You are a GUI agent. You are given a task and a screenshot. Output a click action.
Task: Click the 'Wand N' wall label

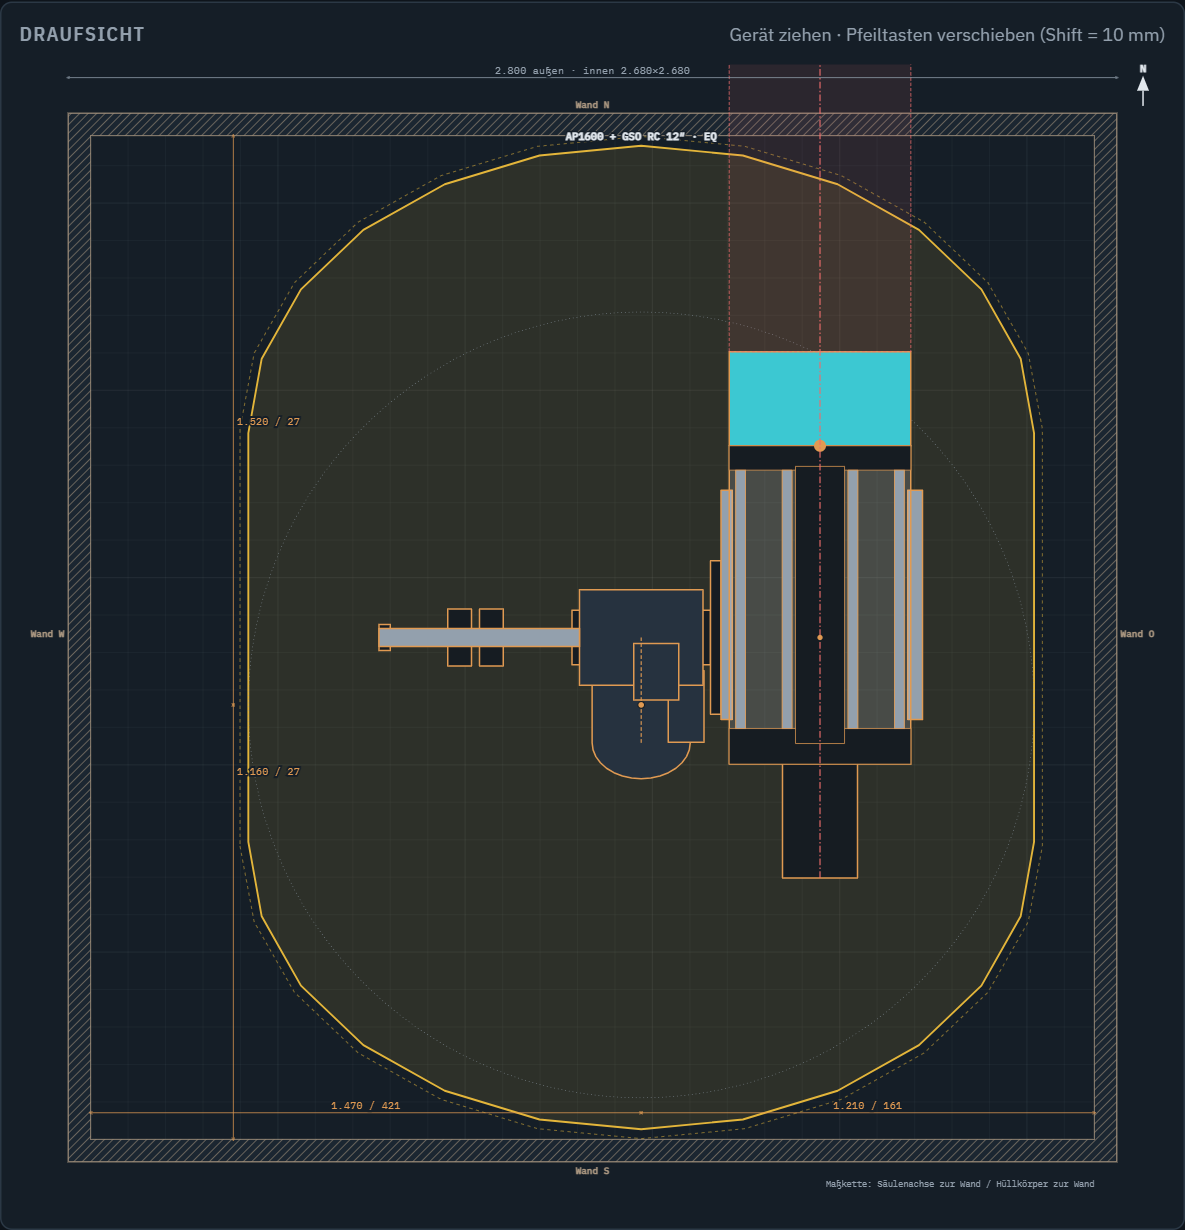592,105
